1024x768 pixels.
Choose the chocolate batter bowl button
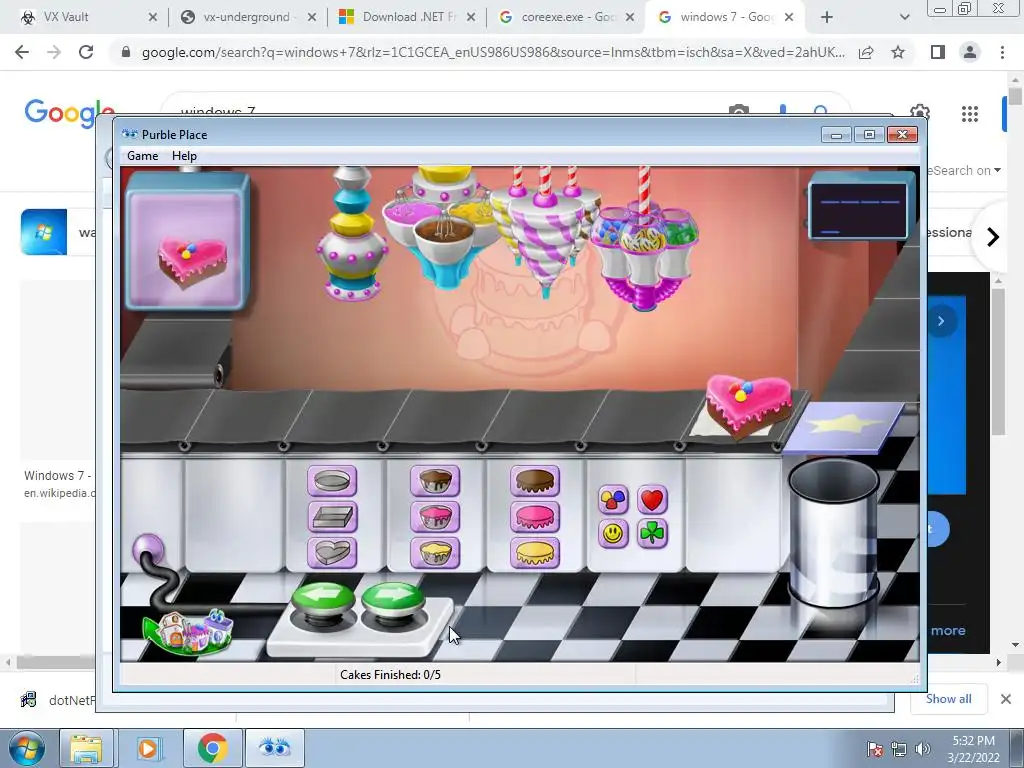435,481
